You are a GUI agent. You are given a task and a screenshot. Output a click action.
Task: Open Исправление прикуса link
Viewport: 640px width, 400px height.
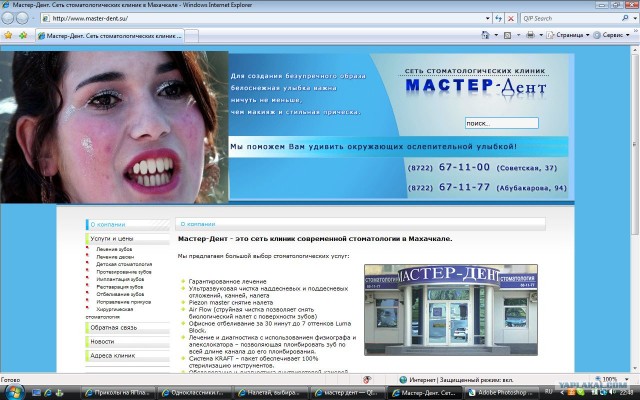tap(124, 302)
